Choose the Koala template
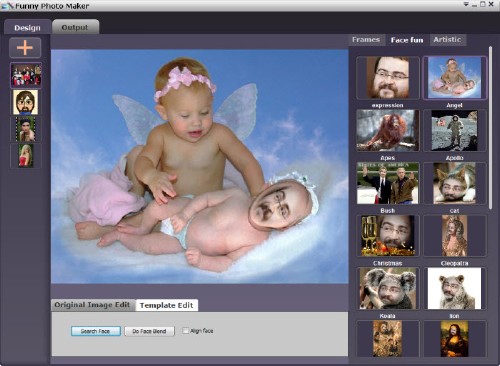This screenshot has width=500, height=366. (388, 288)
